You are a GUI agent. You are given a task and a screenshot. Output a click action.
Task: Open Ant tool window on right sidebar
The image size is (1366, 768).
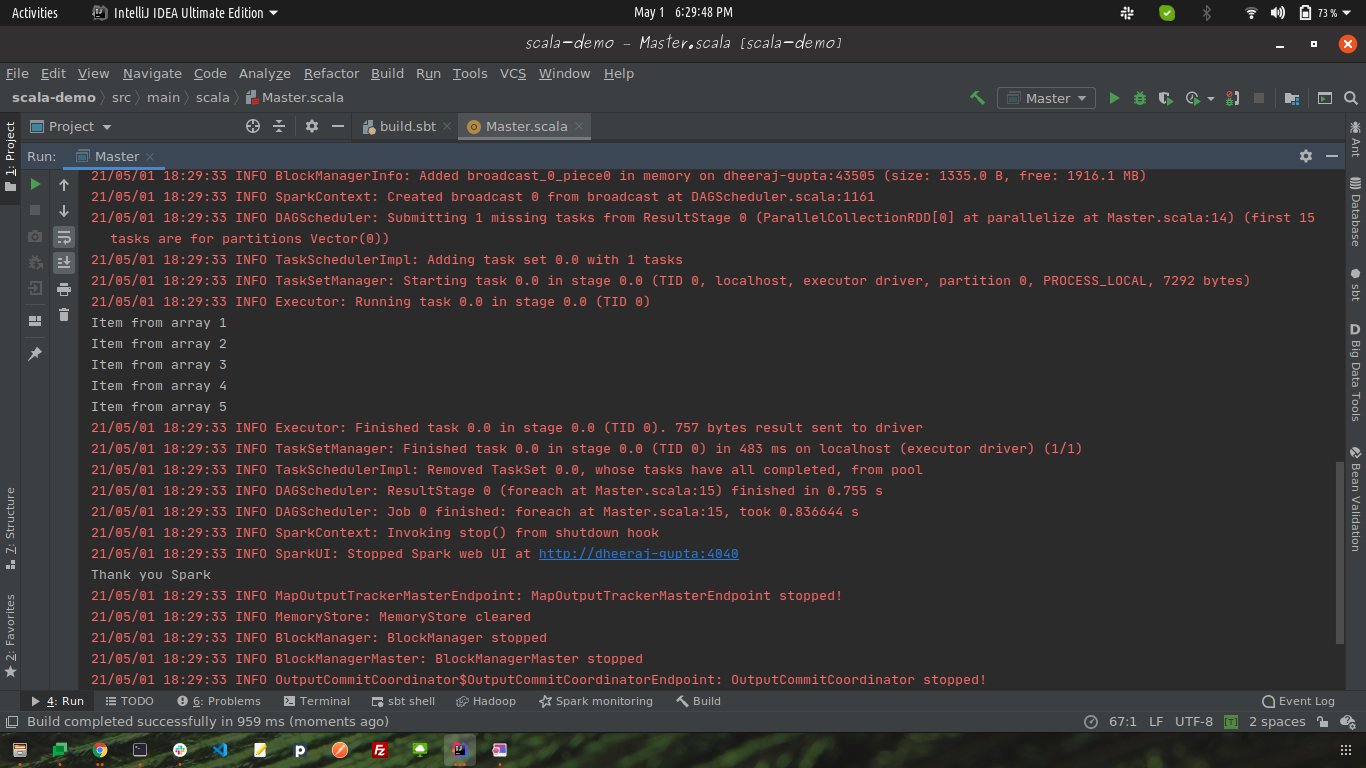pyautogui.click(x=1355, y=139)
